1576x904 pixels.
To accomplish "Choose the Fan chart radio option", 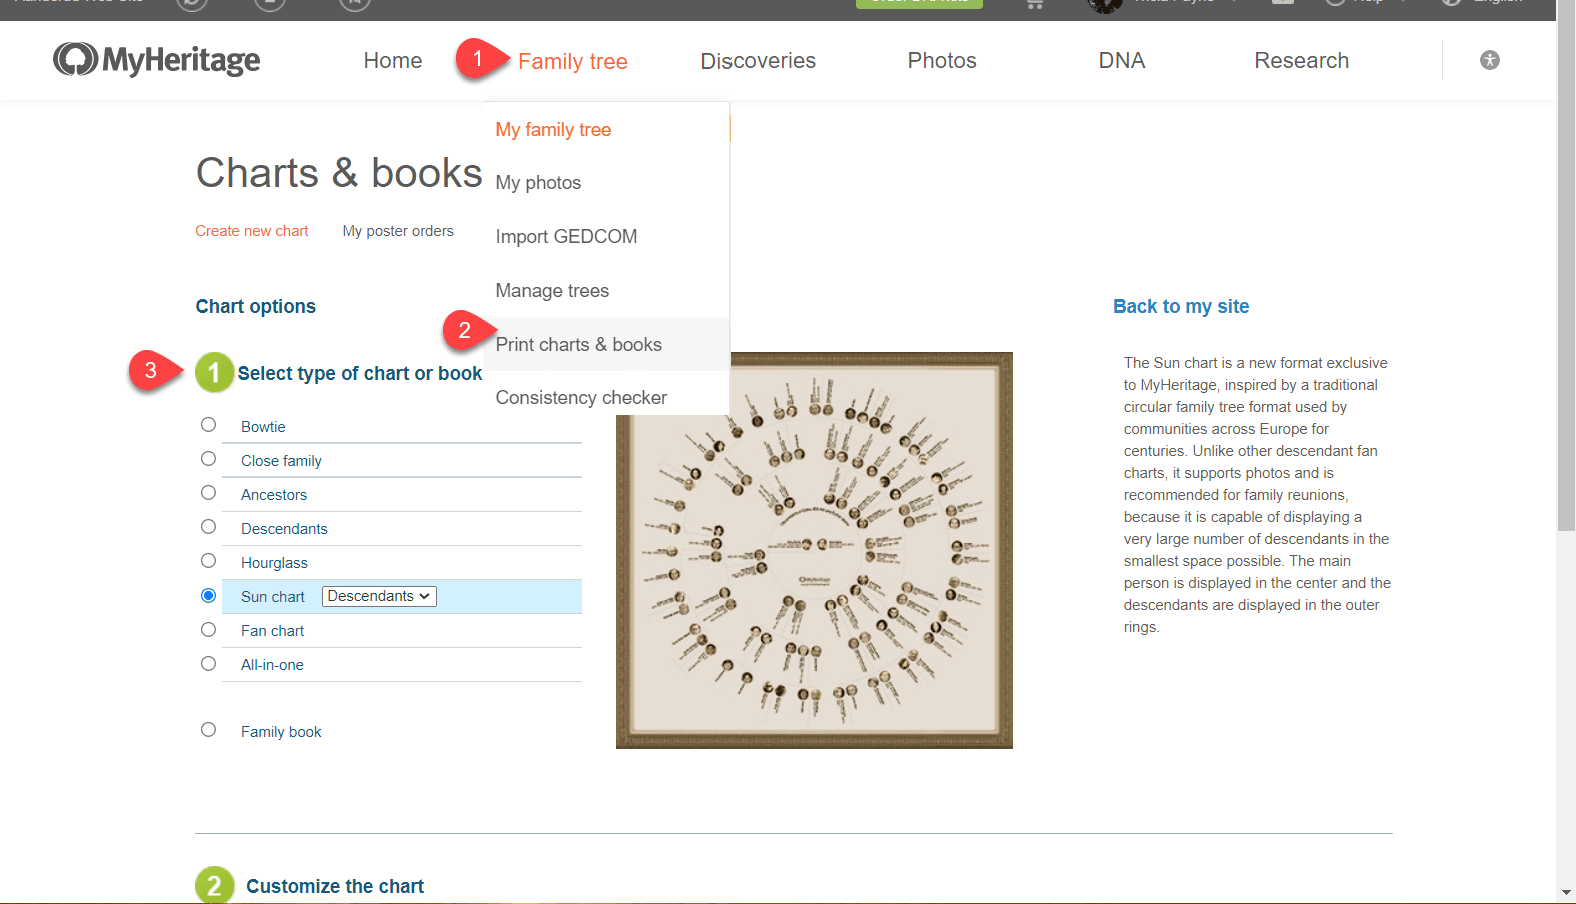I will pos(208,630).
